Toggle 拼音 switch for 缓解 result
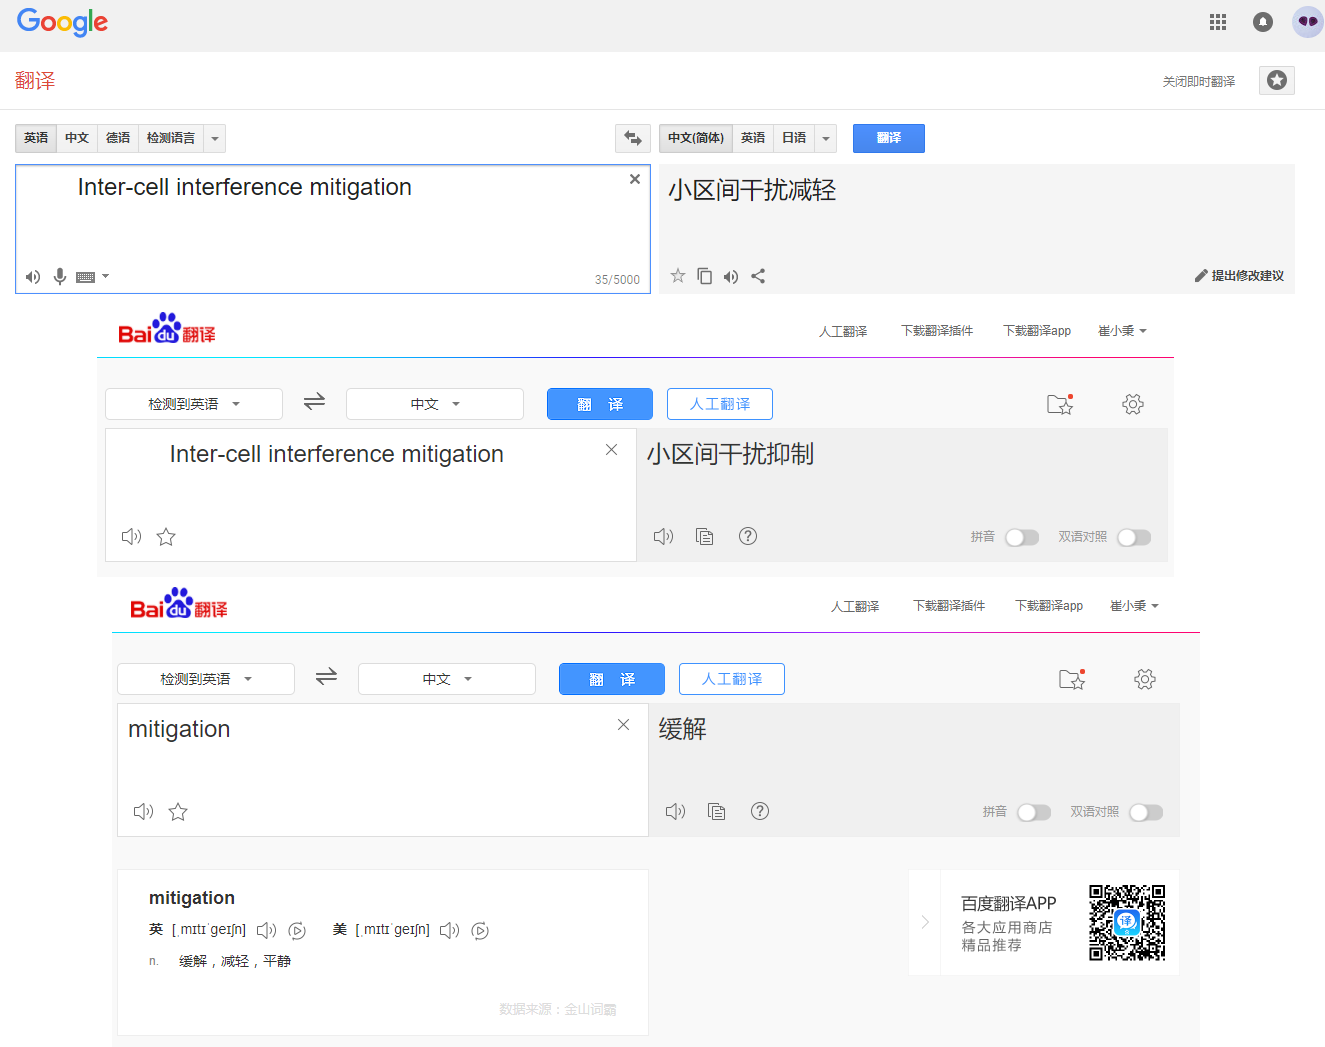Viewport: 1325px width, 1047px height. click(x=1034, y=813)
